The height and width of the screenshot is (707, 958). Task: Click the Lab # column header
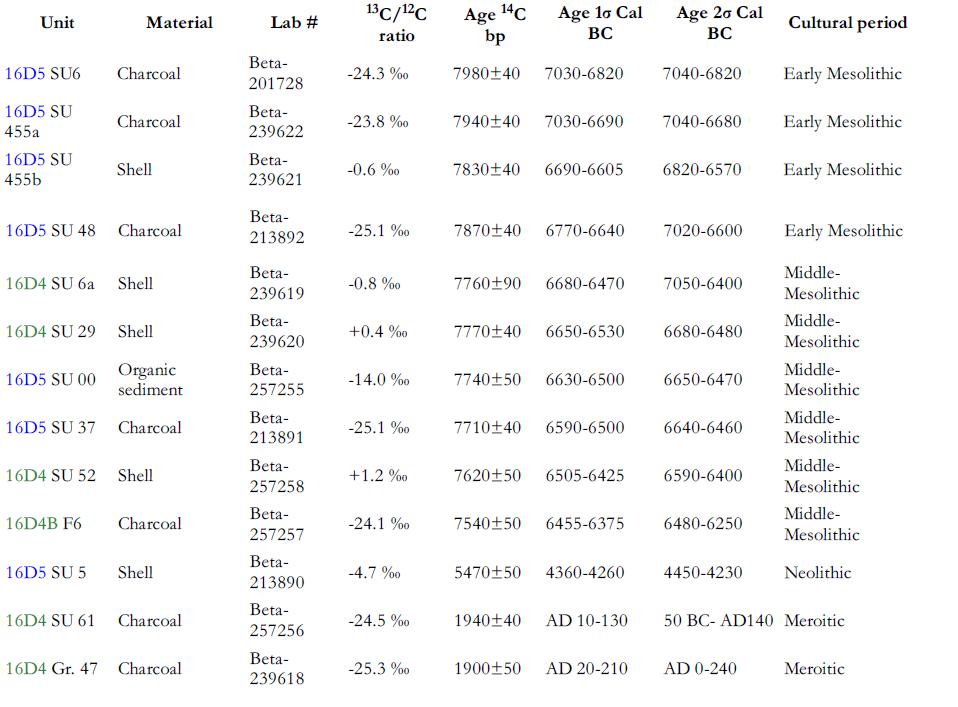click(294, 23)
